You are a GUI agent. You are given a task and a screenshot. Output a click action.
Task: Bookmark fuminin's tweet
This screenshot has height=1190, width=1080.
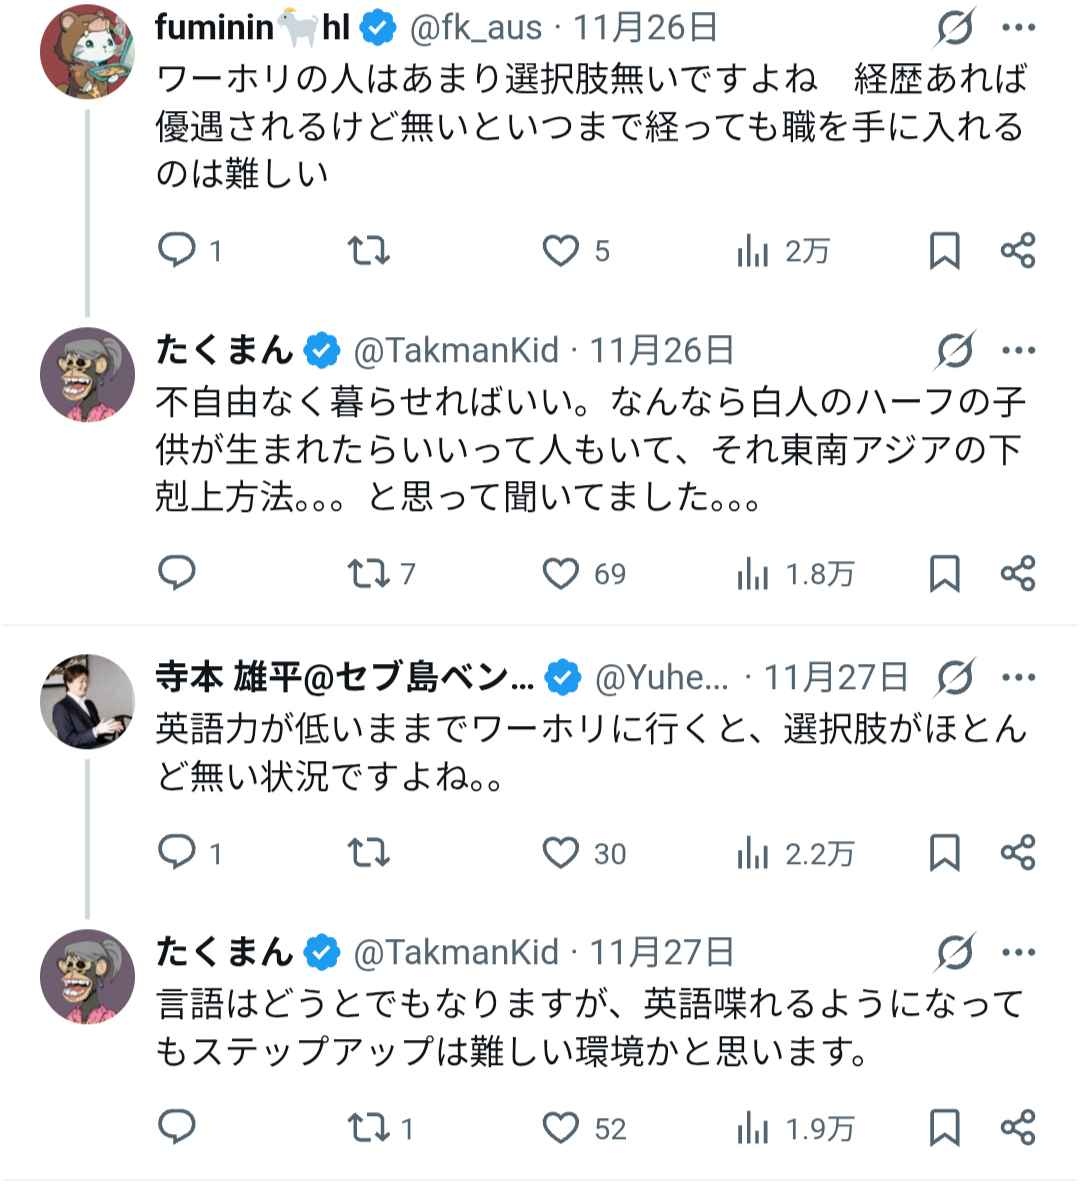tap(944, 250)
